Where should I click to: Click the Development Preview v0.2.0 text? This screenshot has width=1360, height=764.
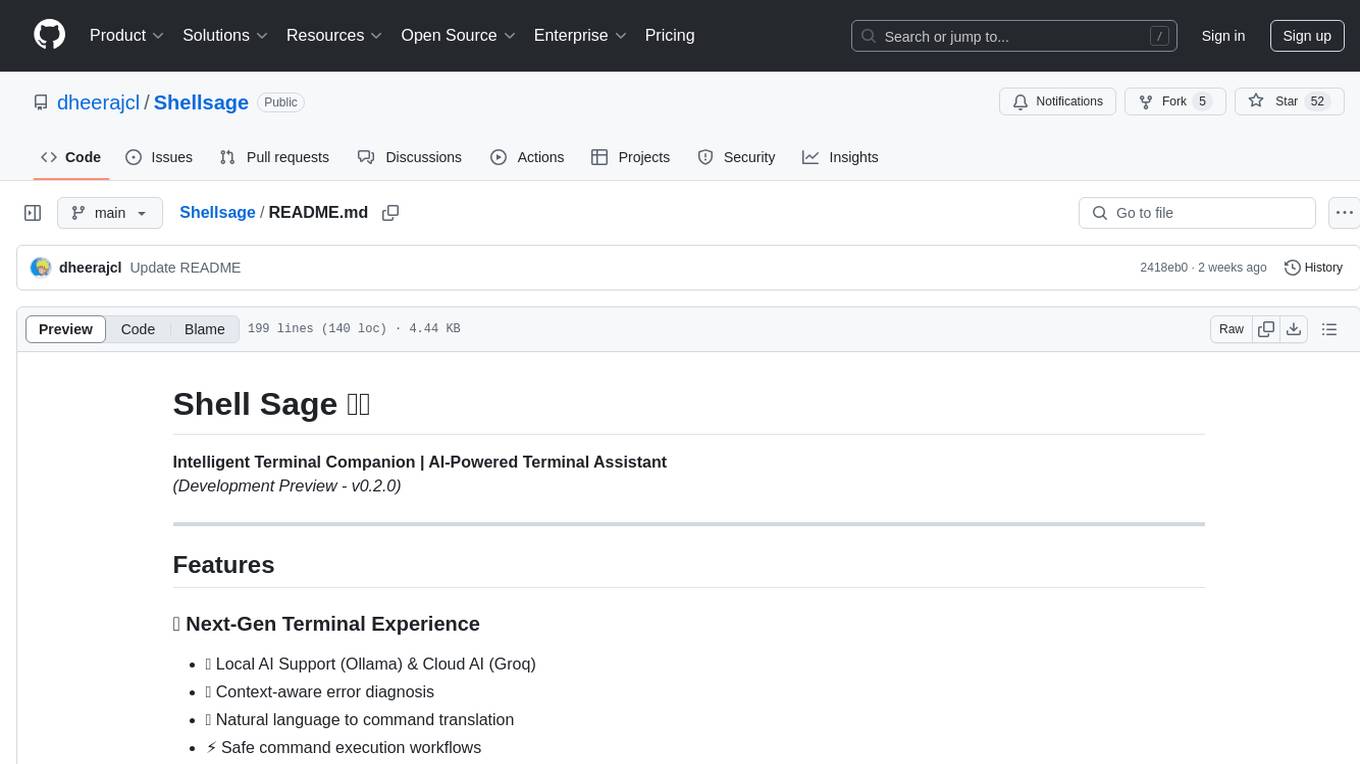coord(287,486)
